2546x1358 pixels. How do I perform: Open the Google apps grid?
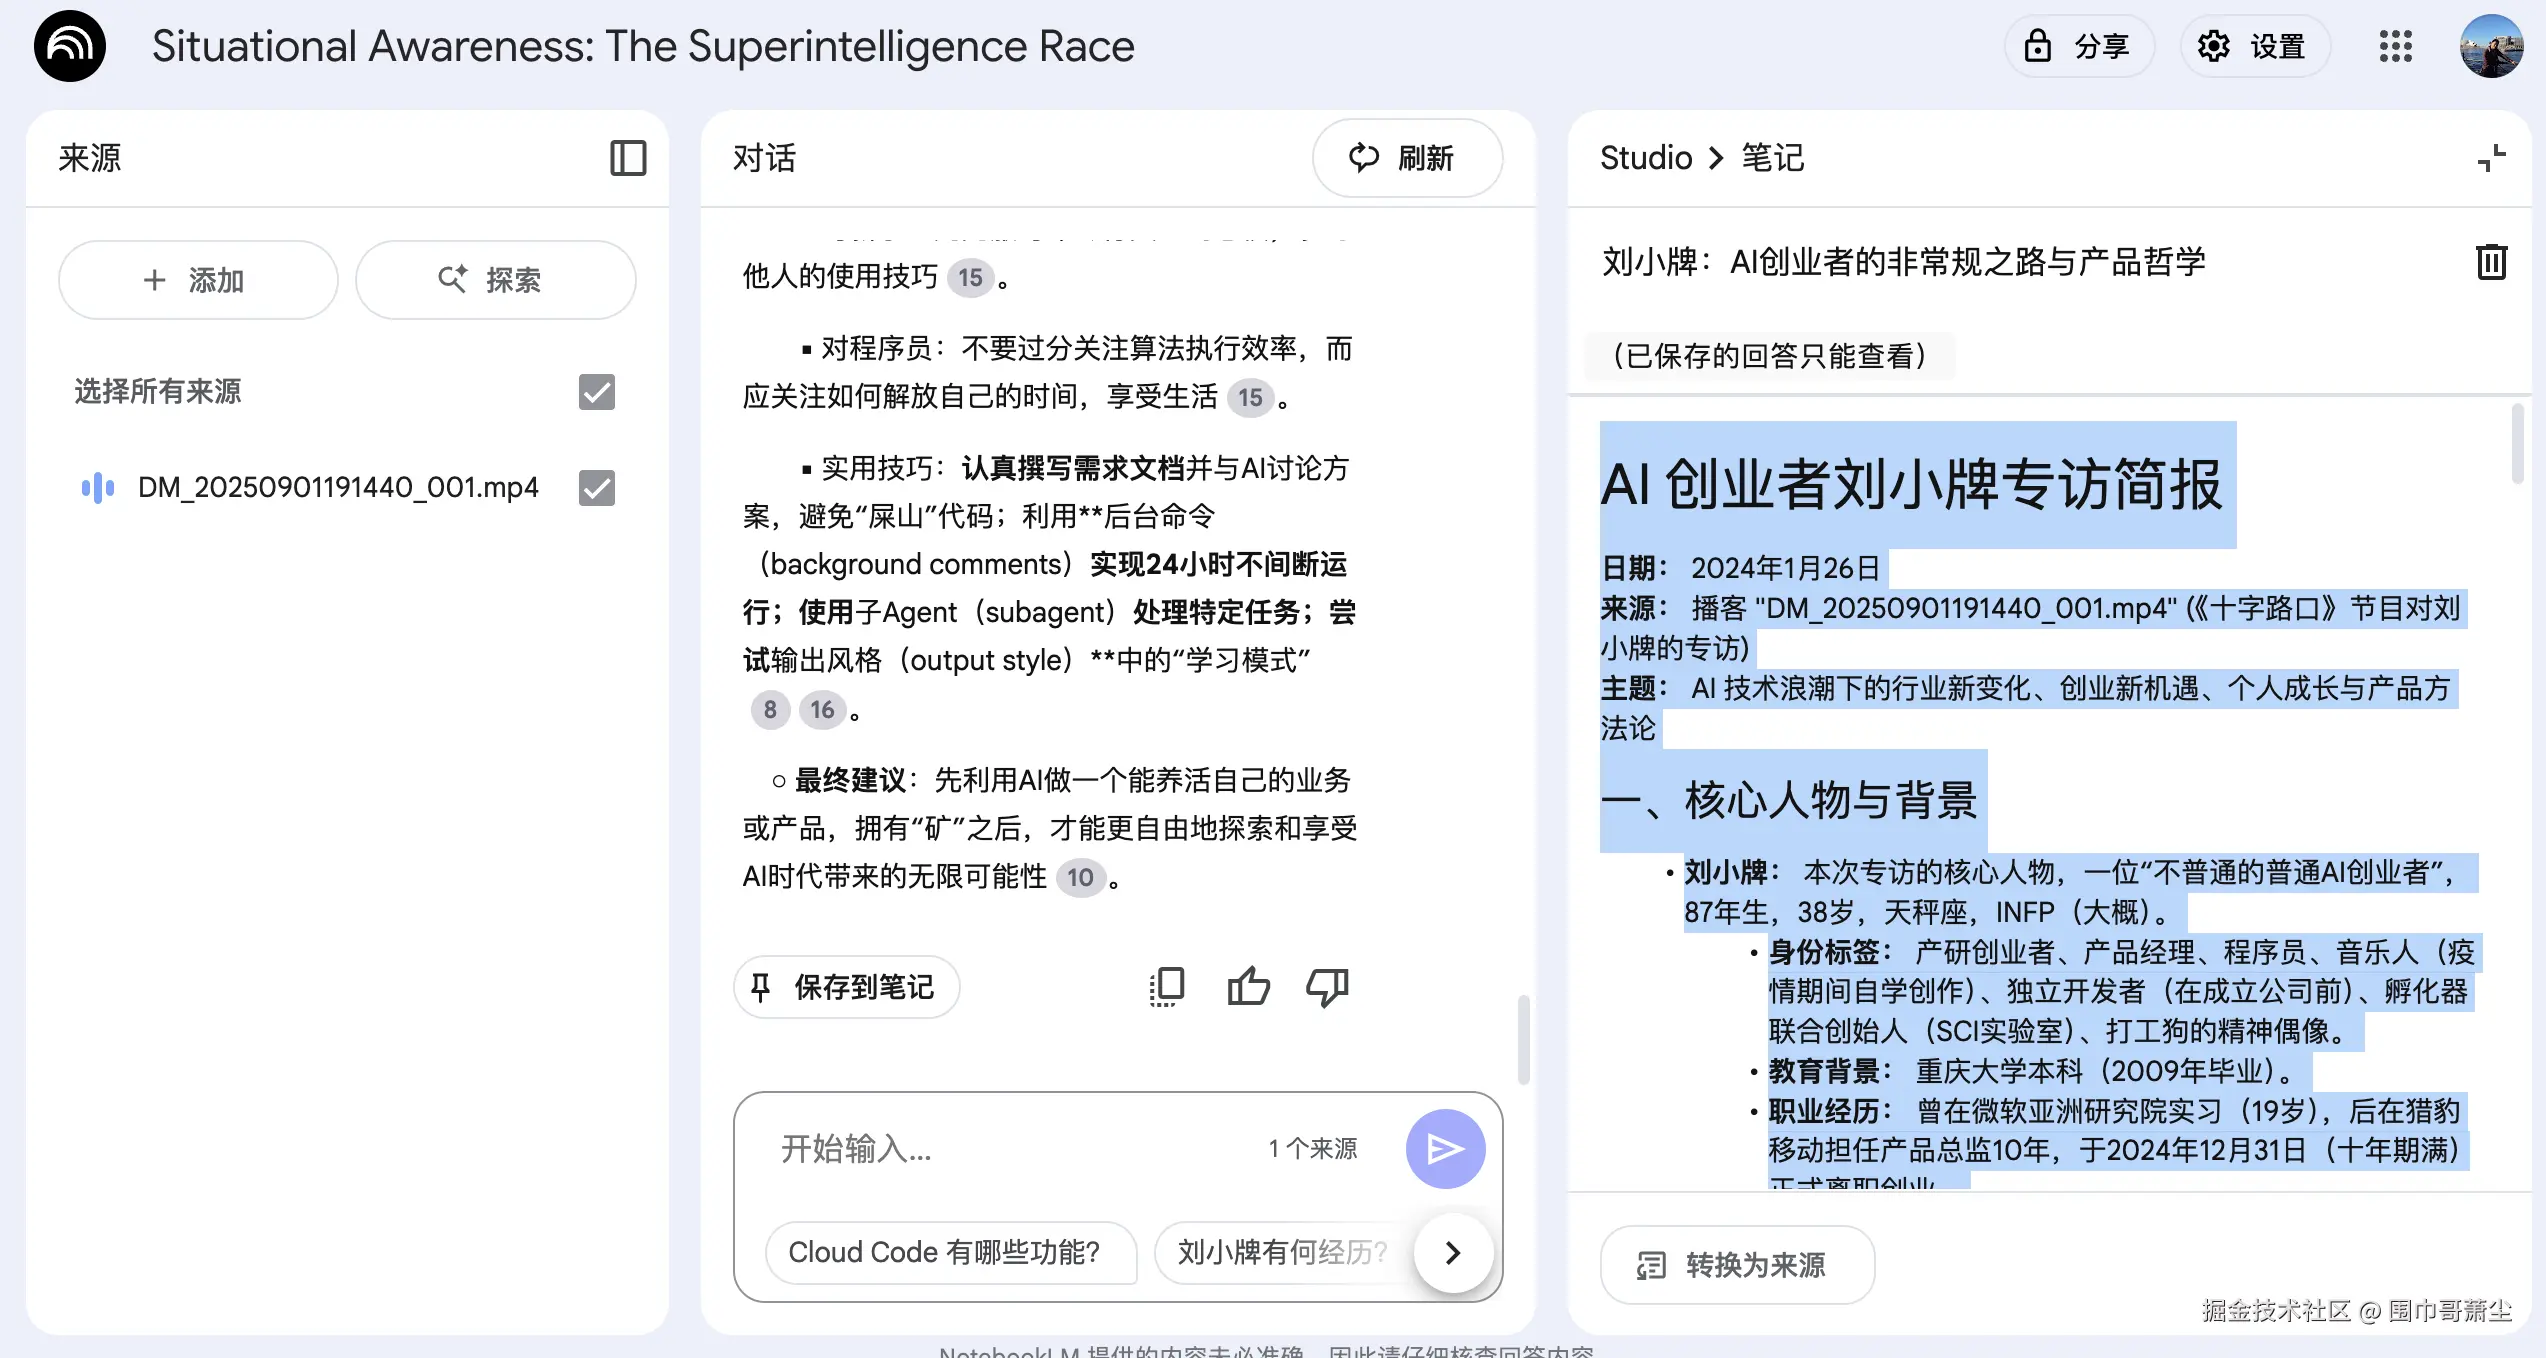tap(2395, 46)
